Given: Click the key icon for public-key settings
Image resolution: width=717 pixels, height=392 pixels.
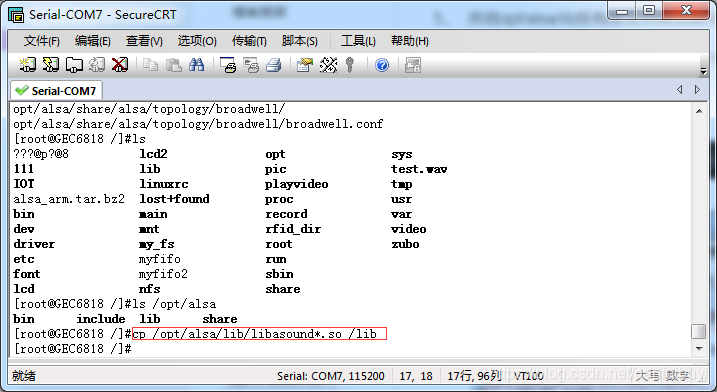Looking at the screenshot, I should coord(350,65).
